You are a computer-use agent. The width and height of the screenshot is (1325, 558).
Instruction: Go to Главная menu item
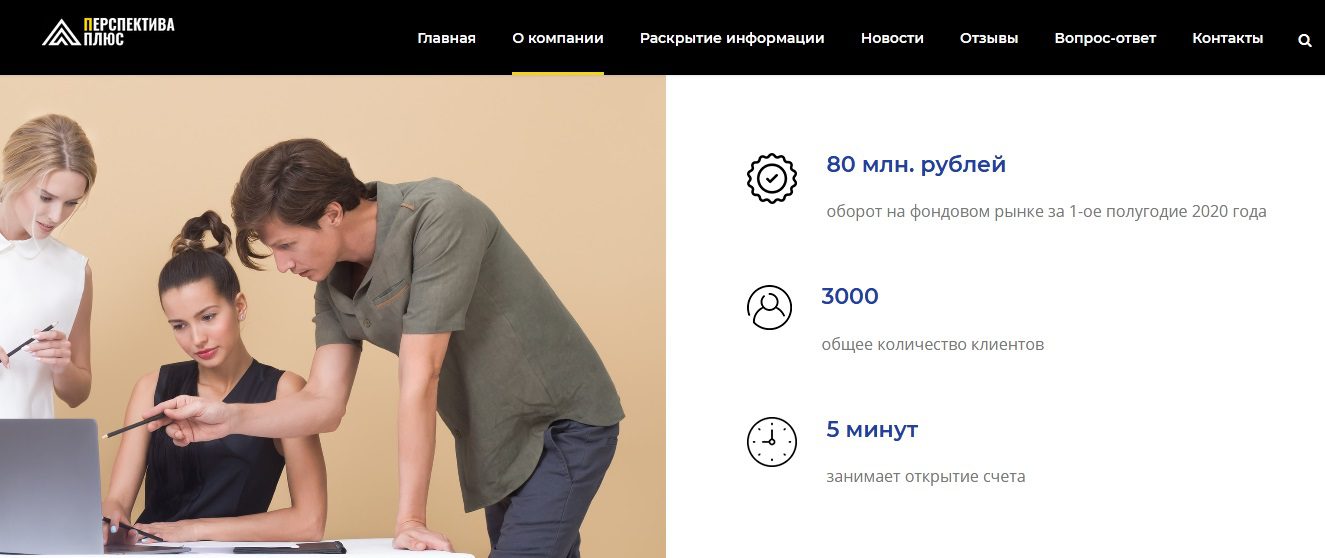click(446, 38)
